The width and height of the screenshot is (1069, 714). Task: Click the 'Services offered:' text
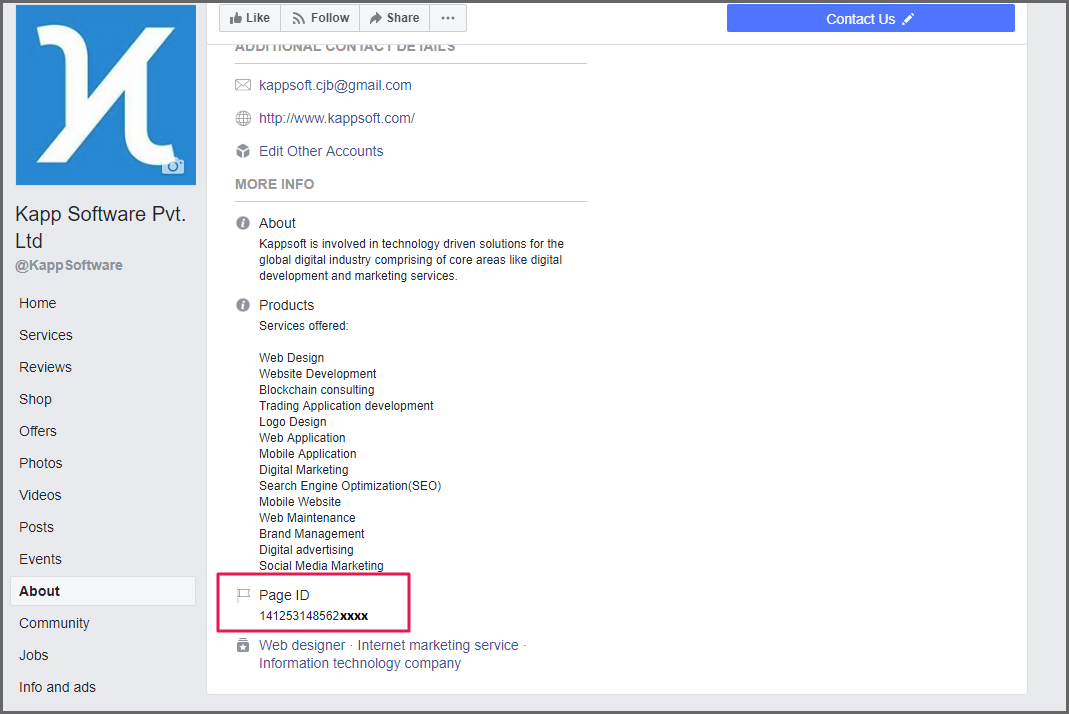(303, 326)
